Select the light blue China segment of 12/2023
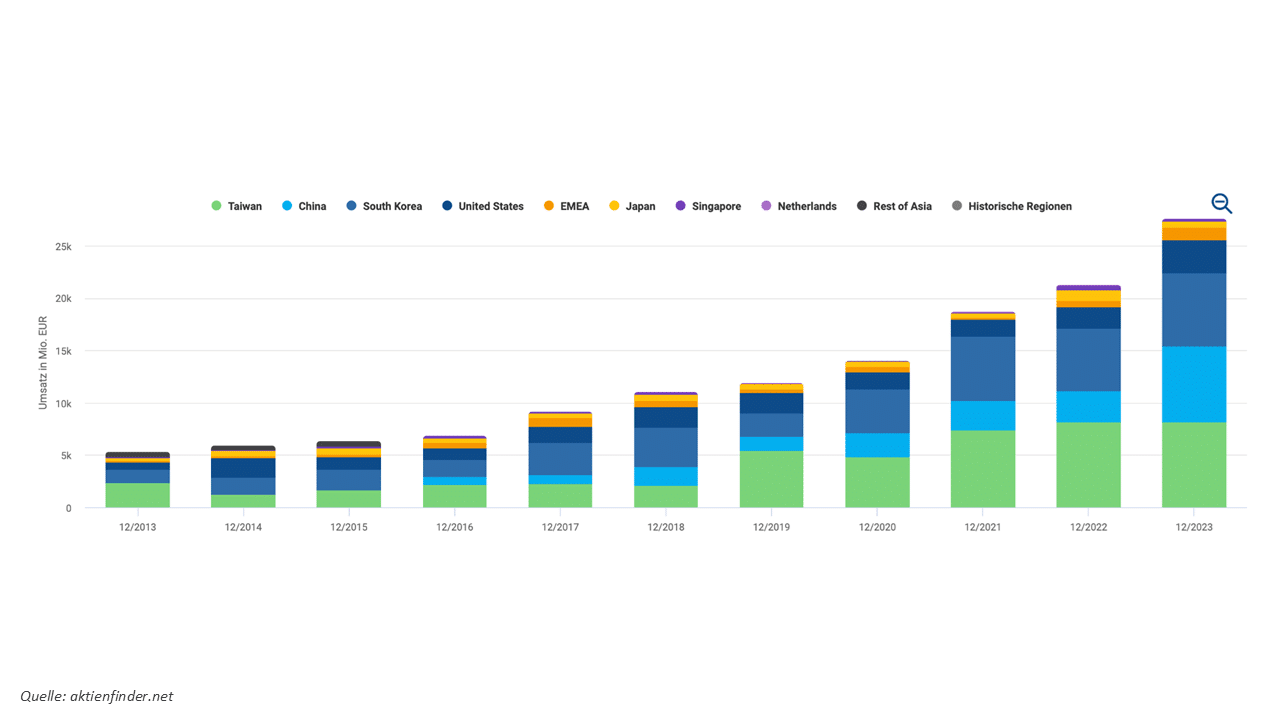1280x720 pixels. pos(1194,384)
